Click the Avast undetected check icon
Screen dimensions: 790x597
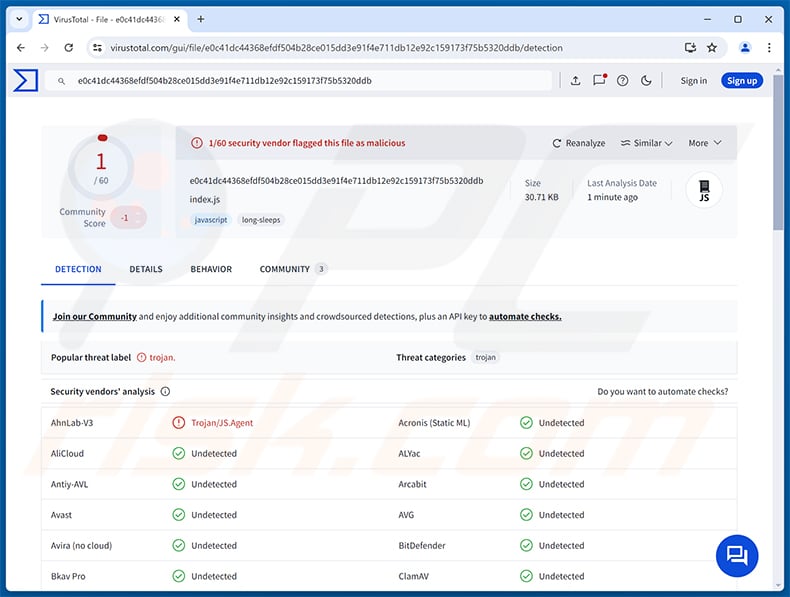coord(178,515)
